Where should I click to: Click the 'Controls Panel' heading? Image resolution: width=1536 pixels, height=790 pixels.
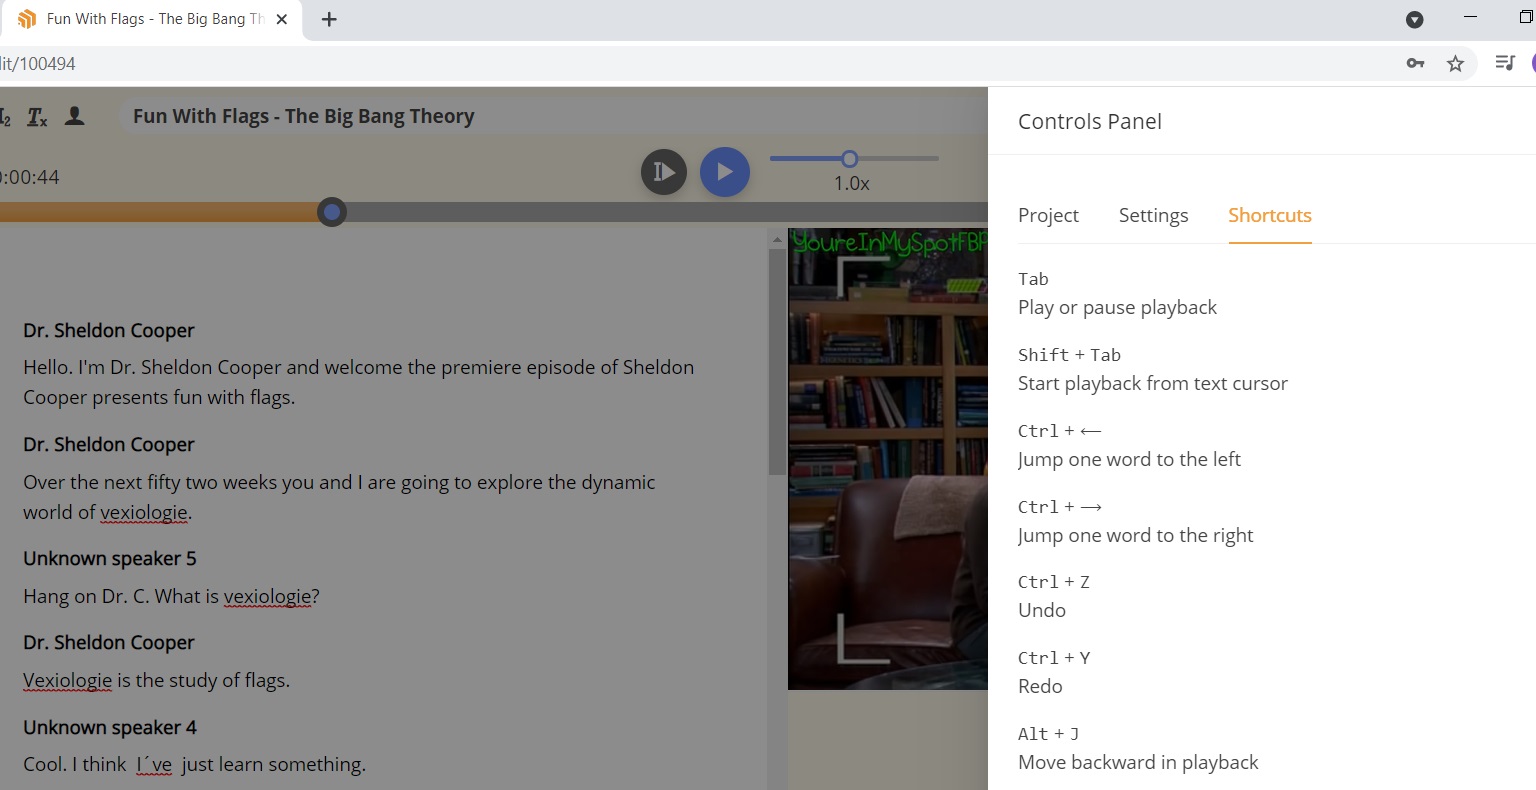(1090, 121)
